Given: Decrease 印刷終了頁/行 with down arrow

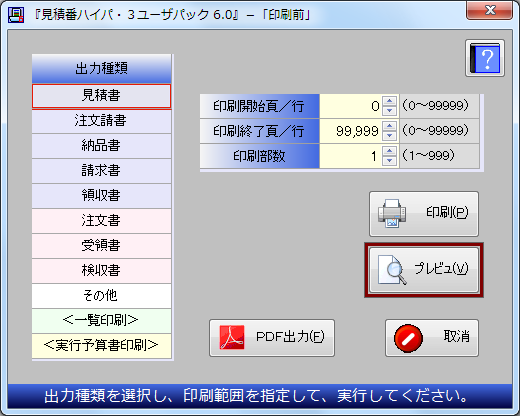Looking at the screenshot, I should (389, 136).
